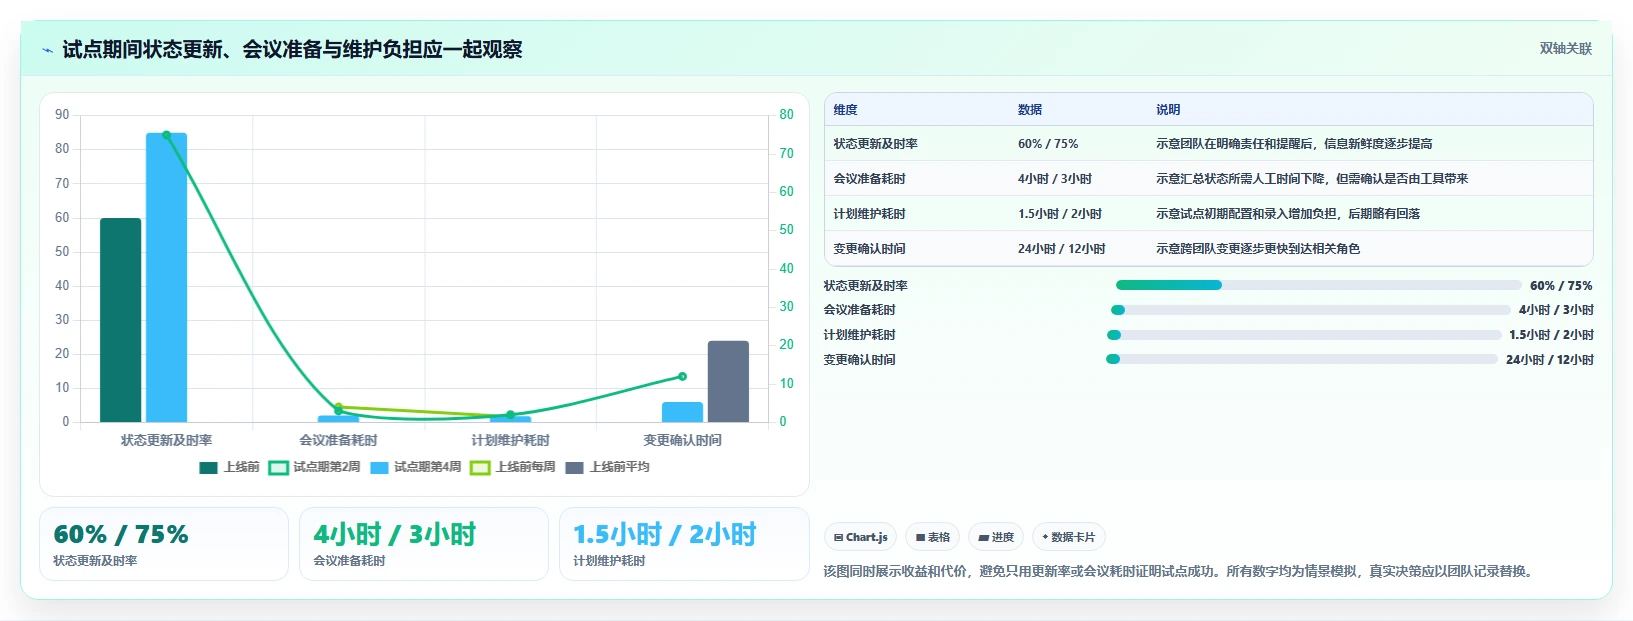Image resolution: width=1633 pixels, height=621 pixels.
Task: Toggle the 上线前 legend swatch
Action: click(208, 467)
